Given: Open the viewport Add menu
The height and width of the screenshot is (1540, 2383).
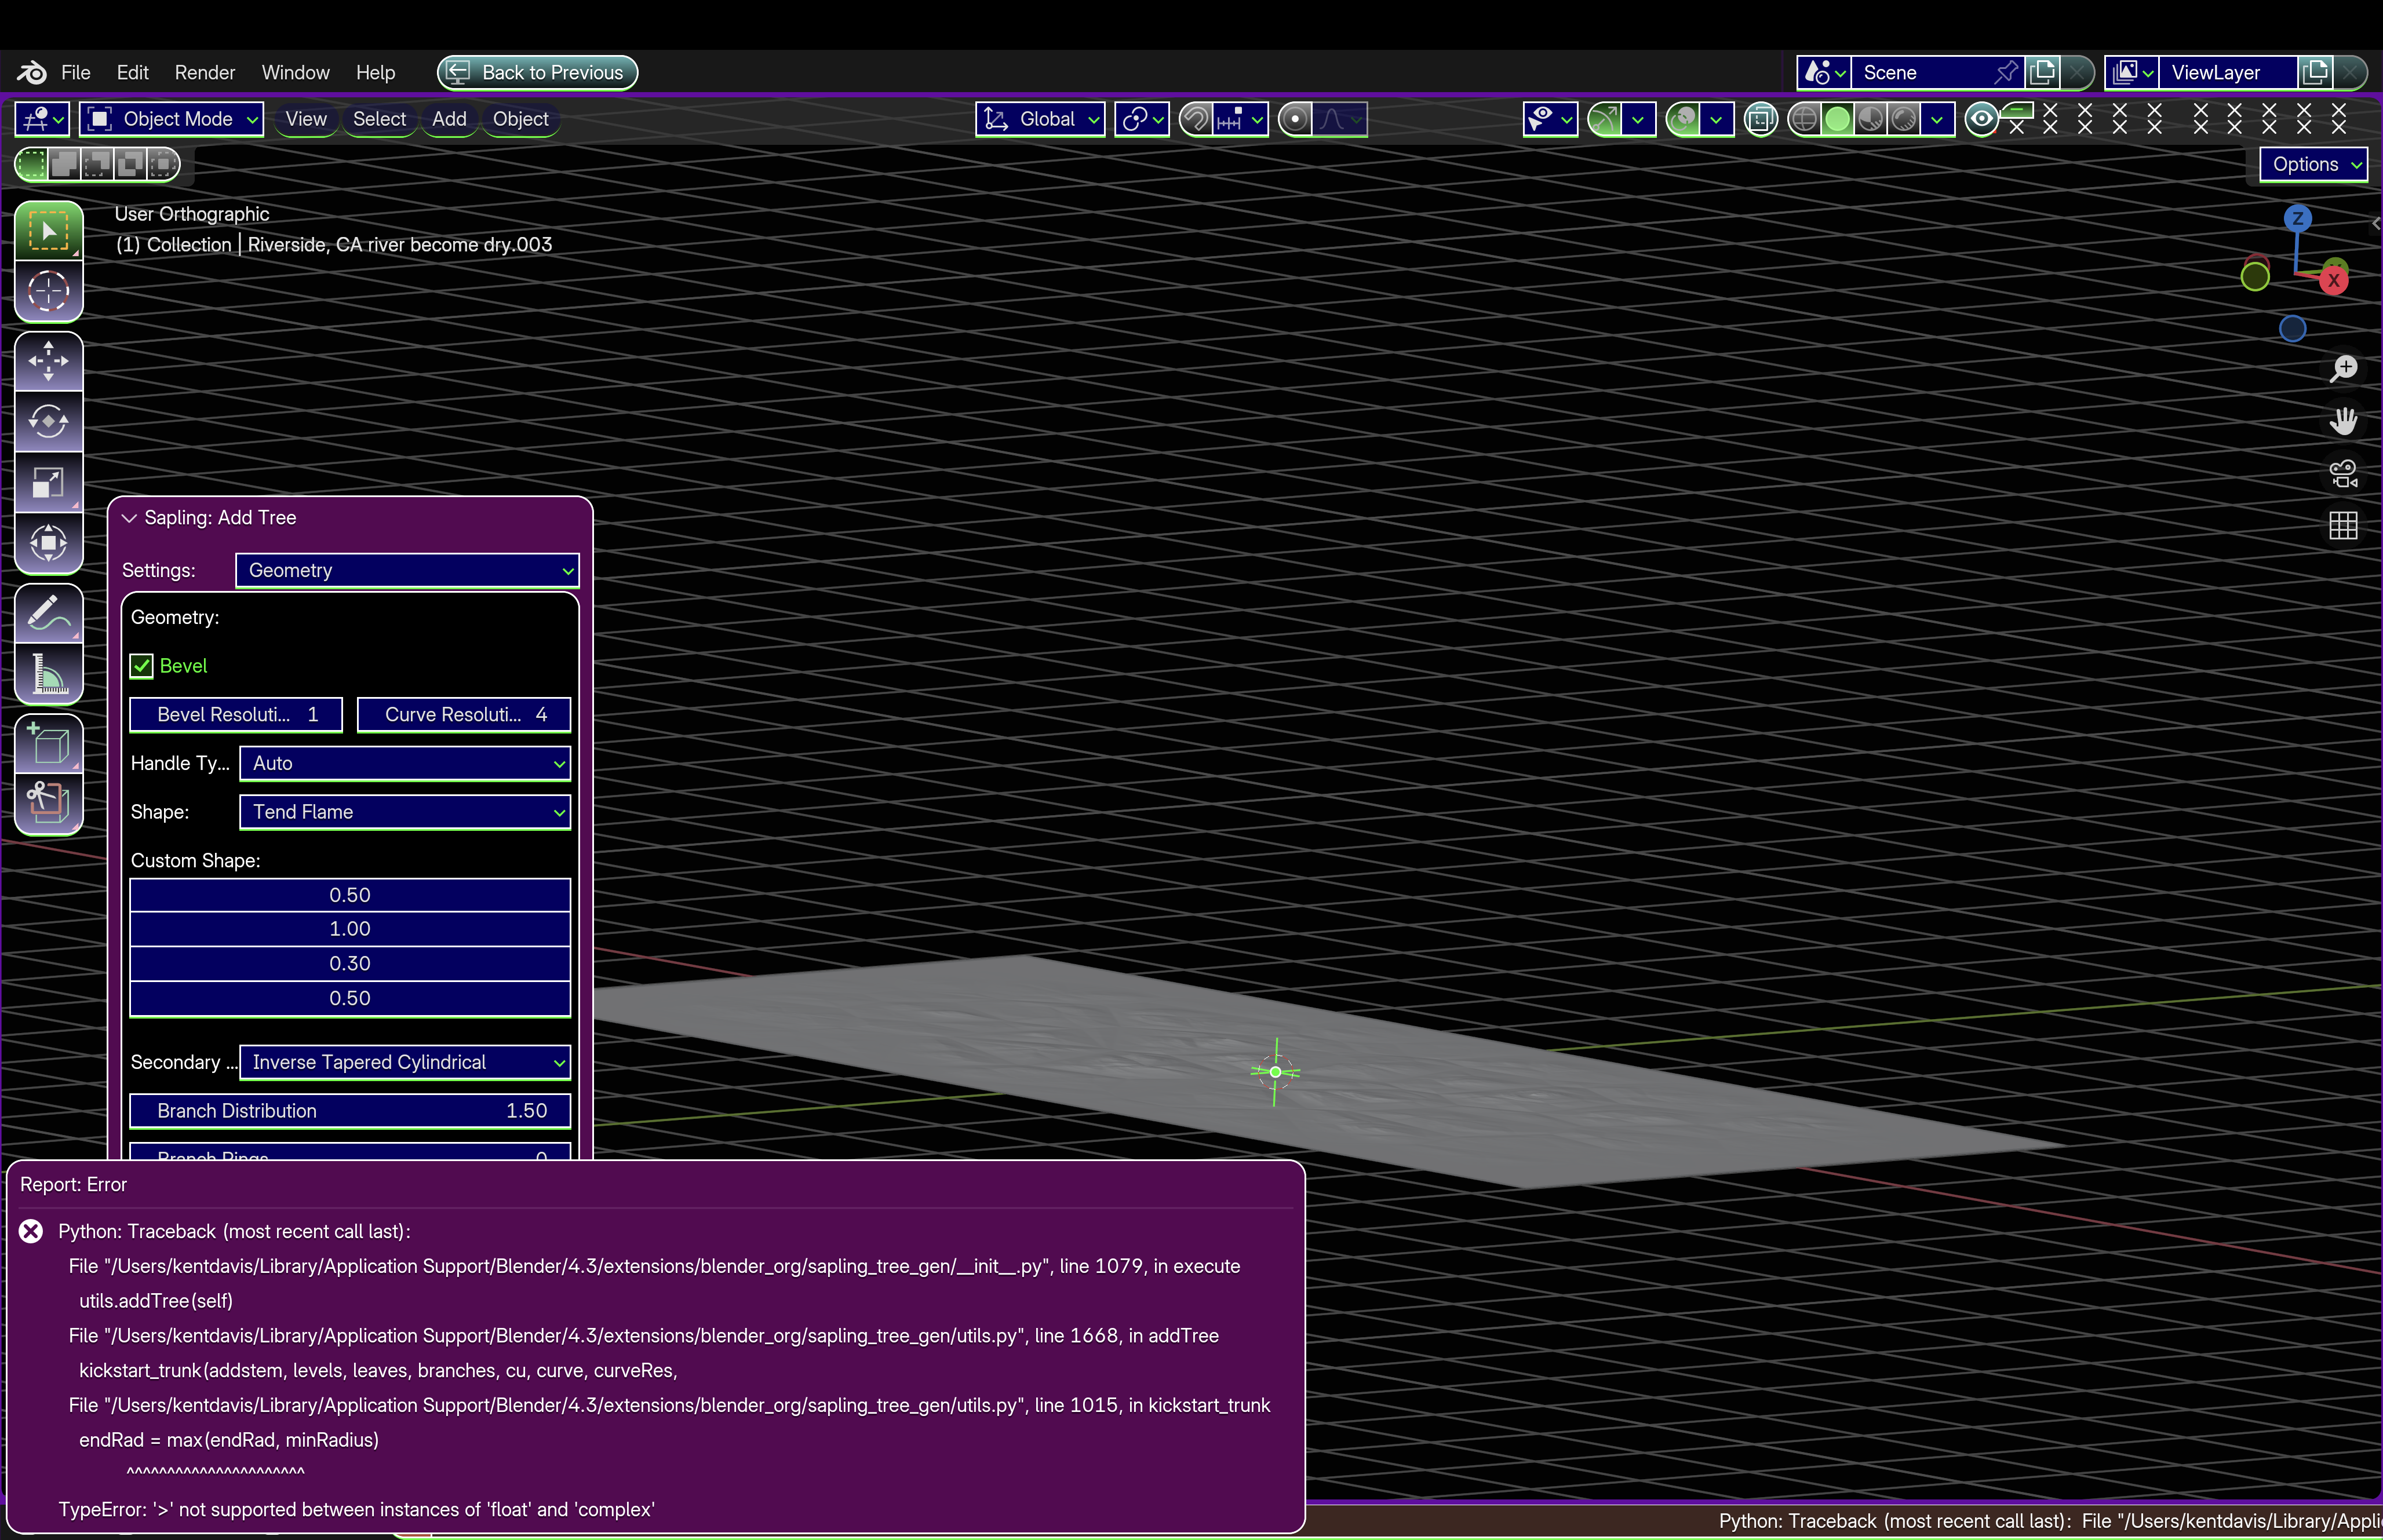Looking at the screenshot, I should 449,119.
